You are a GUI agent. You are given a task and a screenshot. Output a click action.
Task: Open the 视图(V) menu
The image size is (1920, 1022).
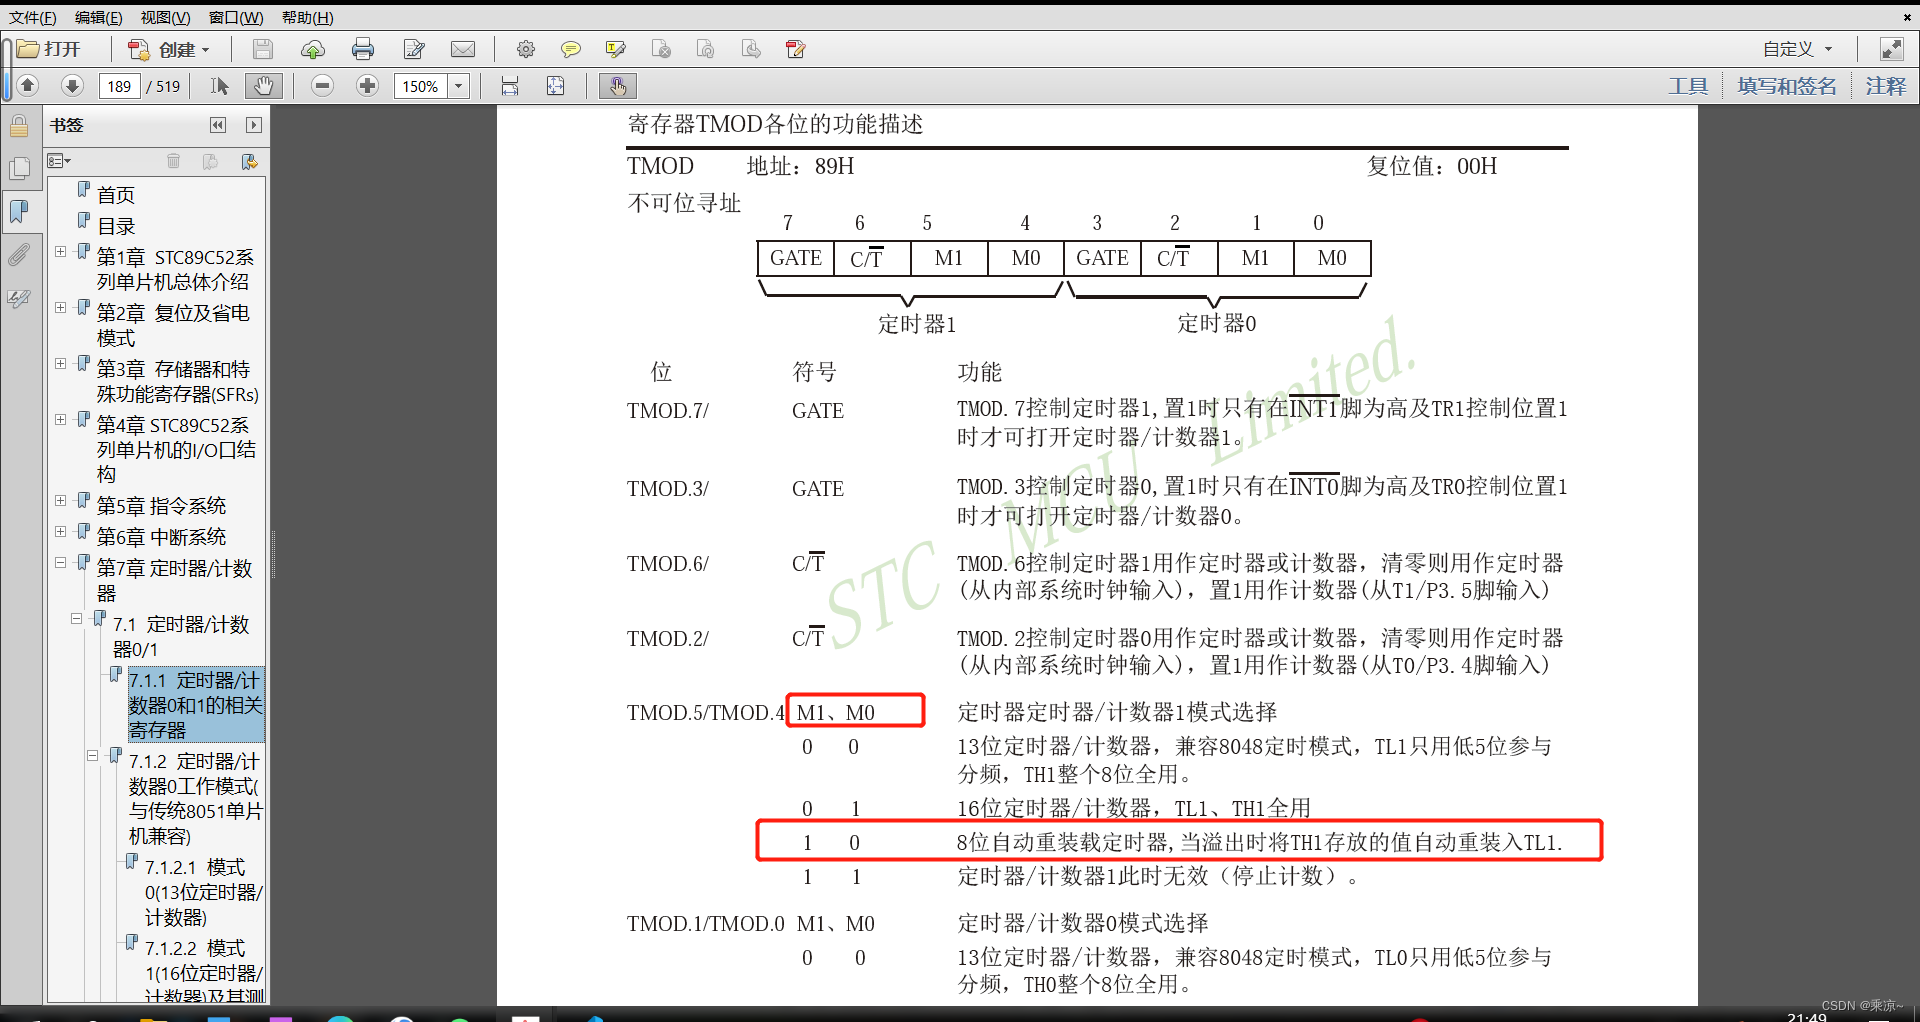[x=165, y=17]
